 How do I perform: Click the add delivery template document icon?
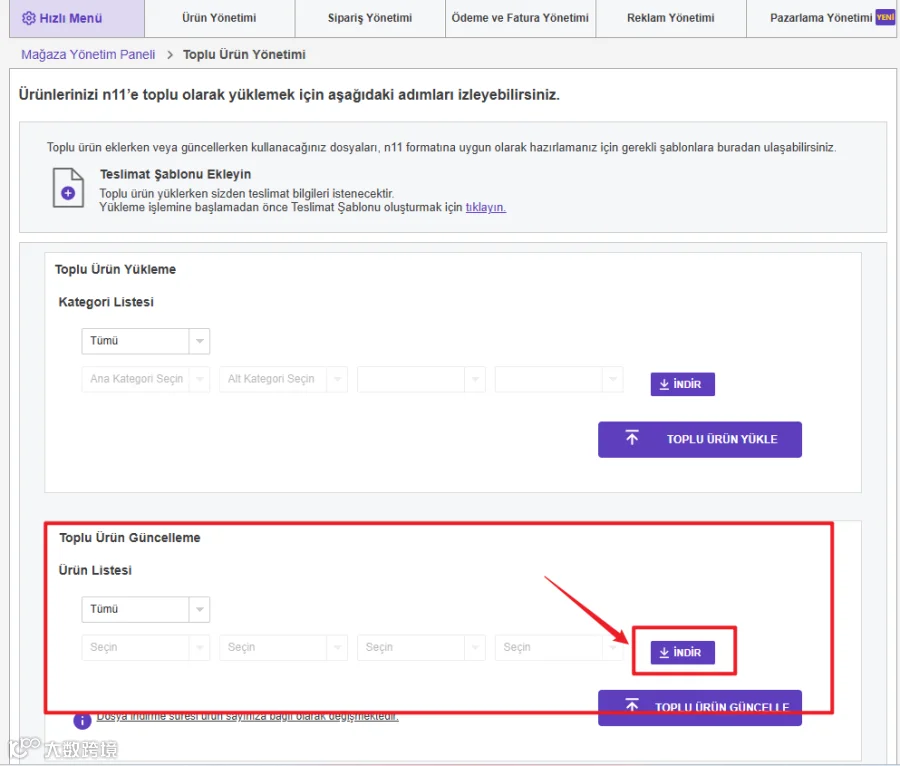click(x=68, y=188)
